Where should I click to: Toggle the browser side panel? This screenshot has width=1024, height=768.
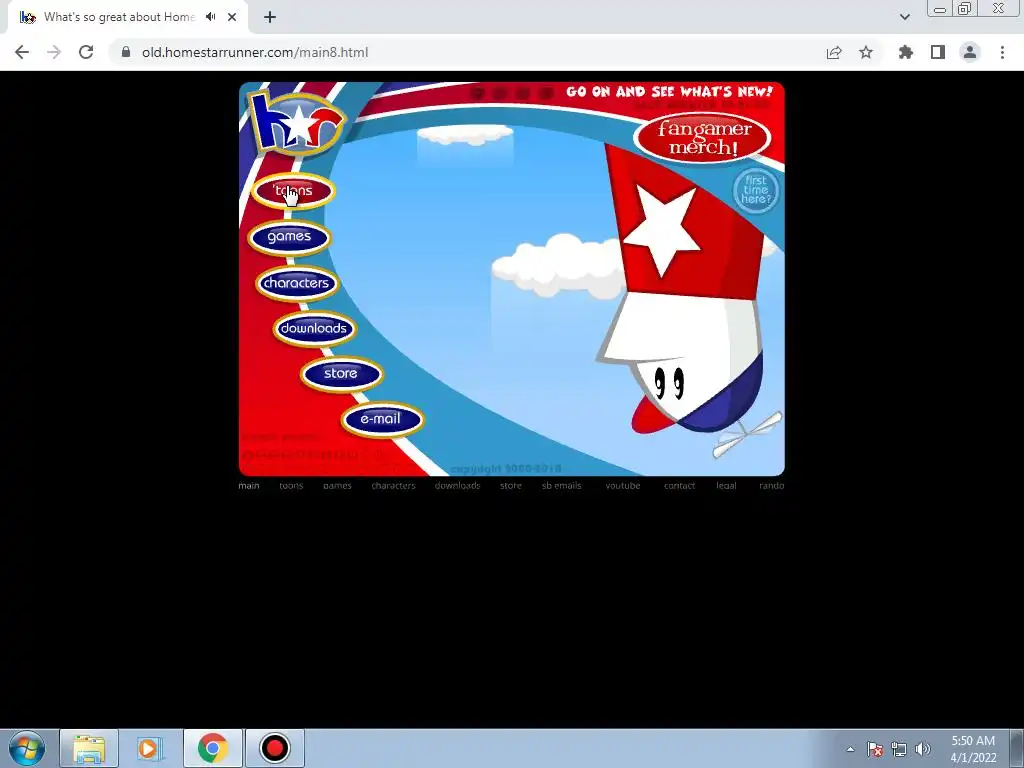pyautogui.click(x=938, y=52)
